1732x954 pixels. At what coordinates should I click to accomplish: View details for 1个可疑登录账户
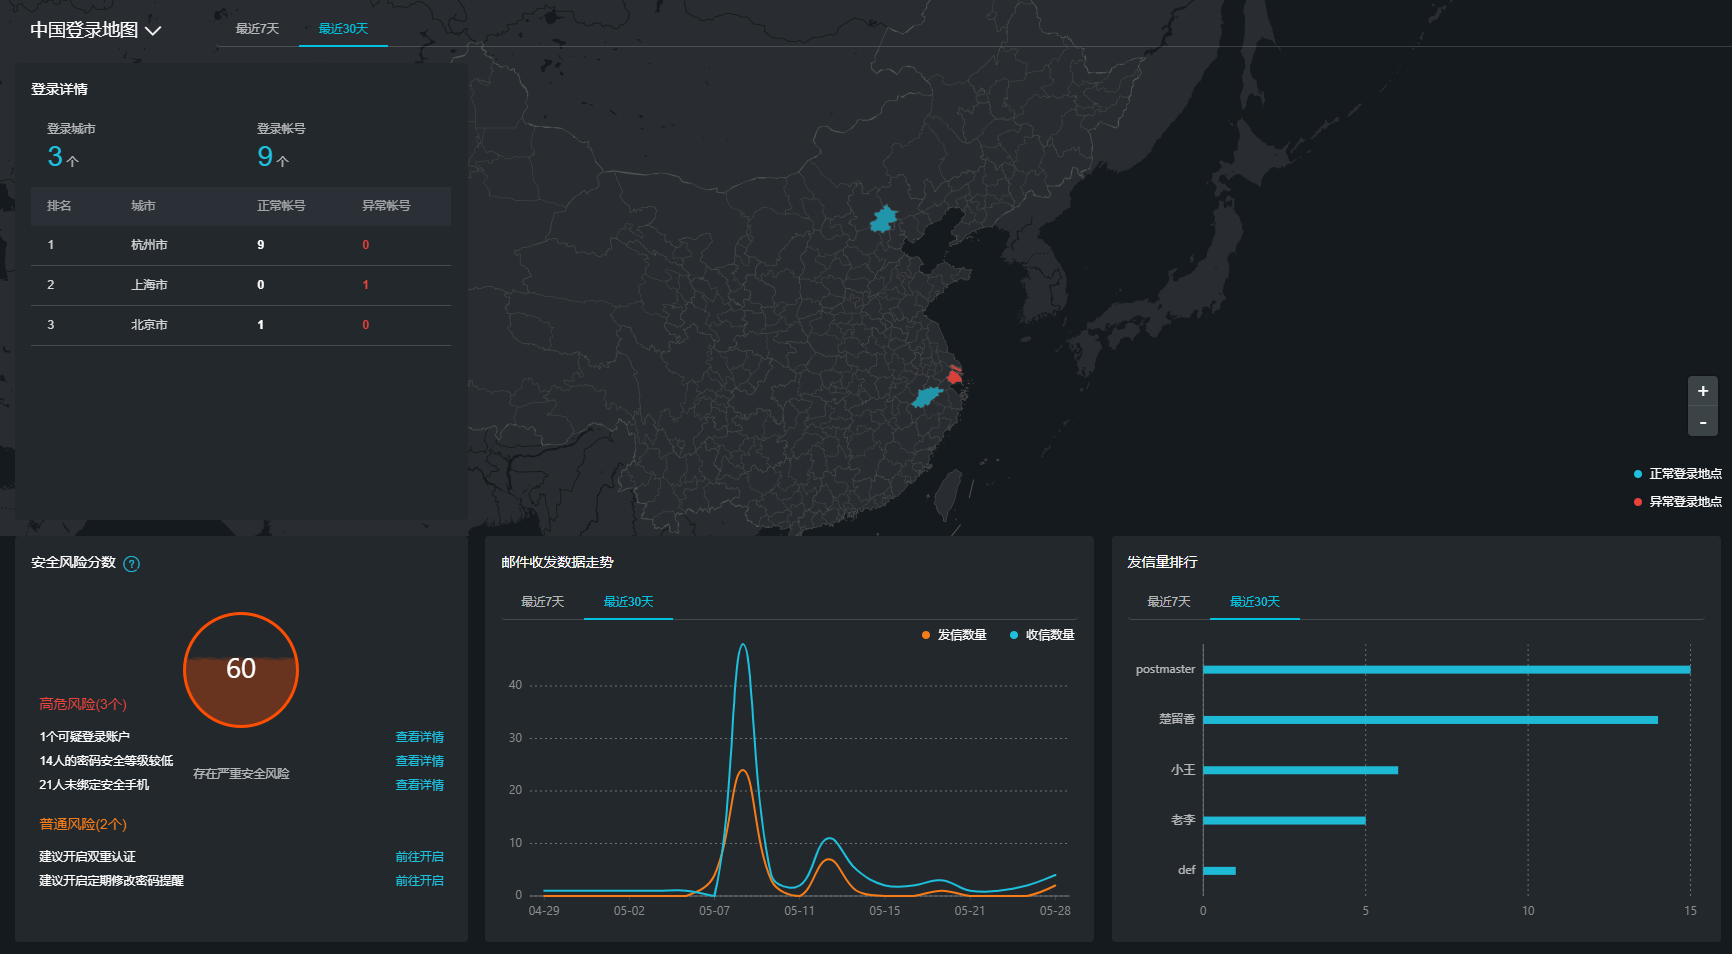click(x=419, y=737)
